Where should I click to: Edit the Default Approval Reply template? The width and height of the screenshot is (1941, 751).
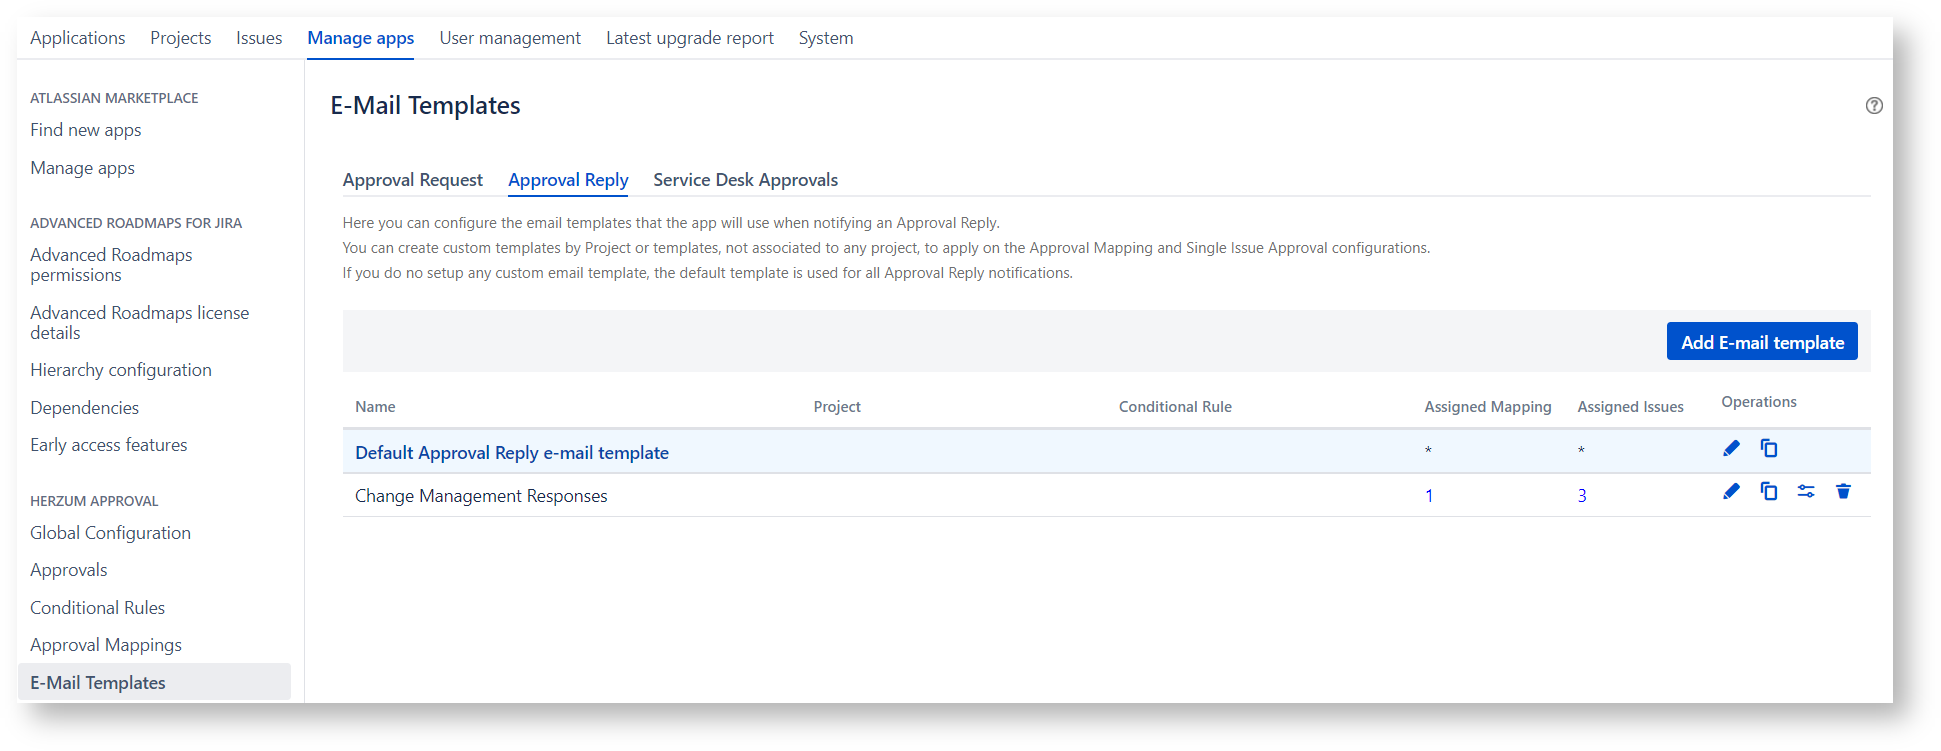tap(1731, 449)
